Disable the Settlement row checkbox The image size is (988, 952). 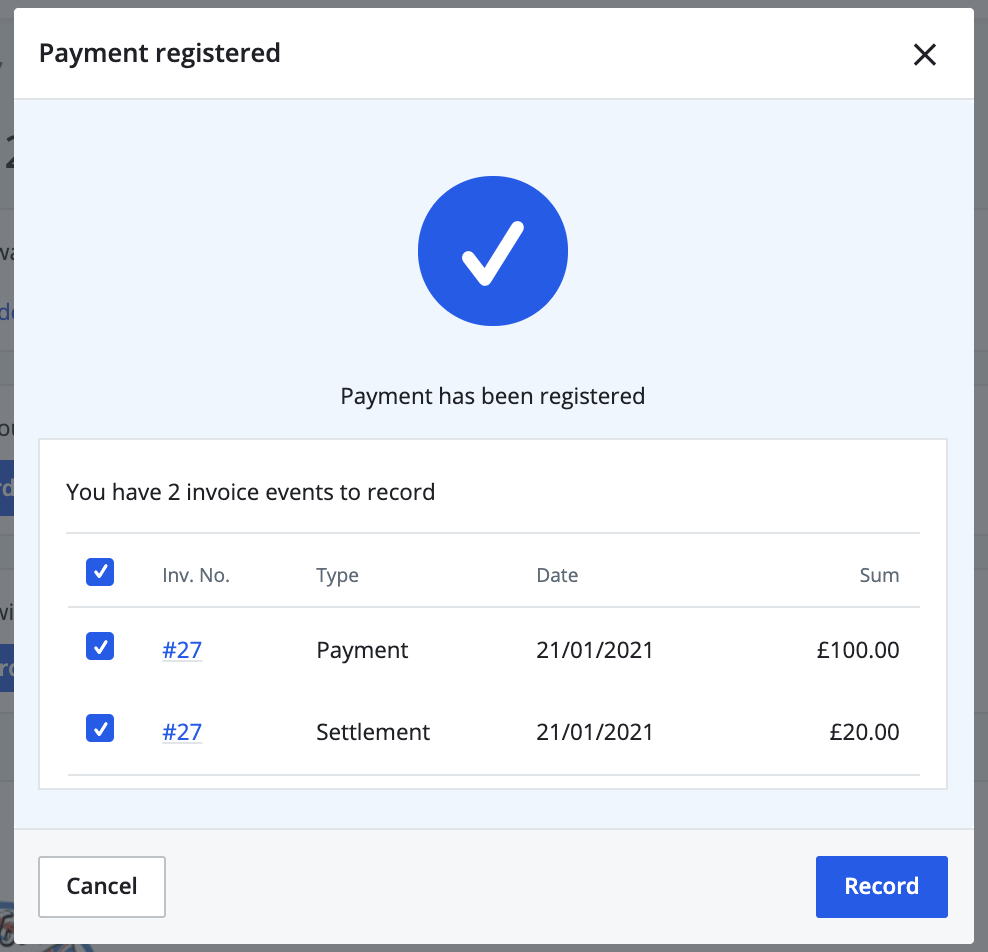tap(99, 728)
